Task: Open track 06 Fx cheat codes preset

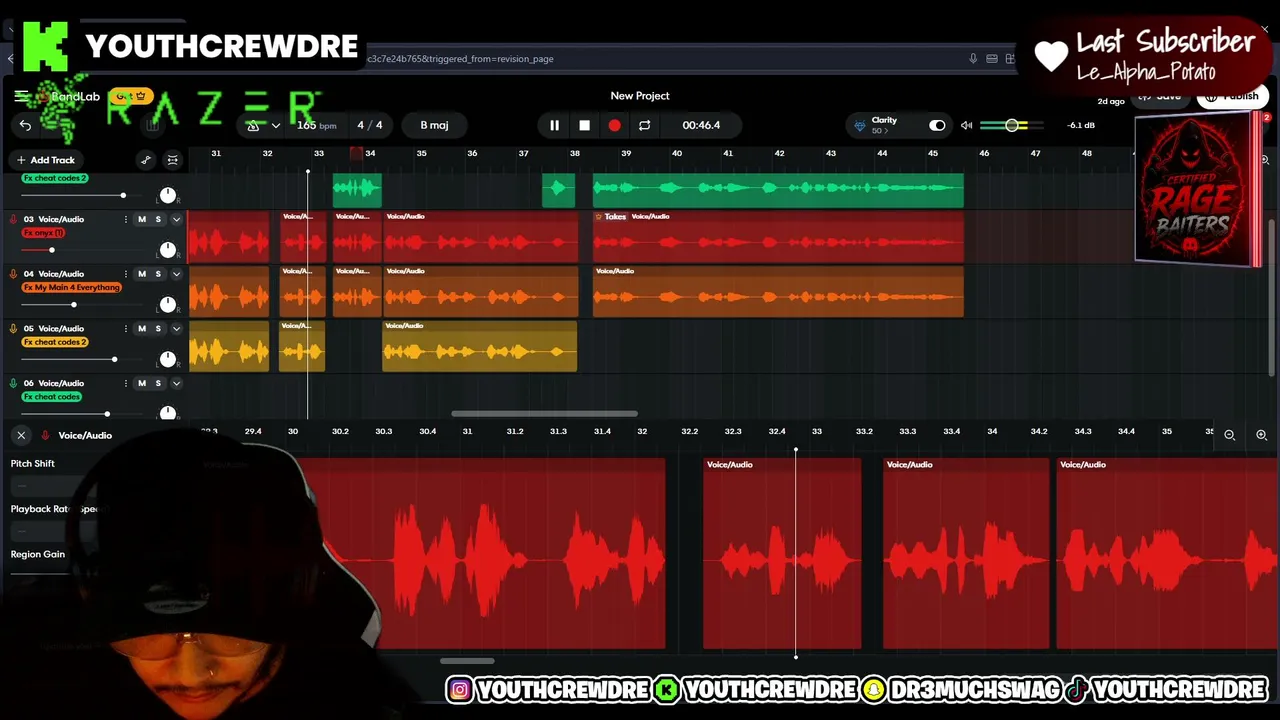Action: [x=51, y=398]
